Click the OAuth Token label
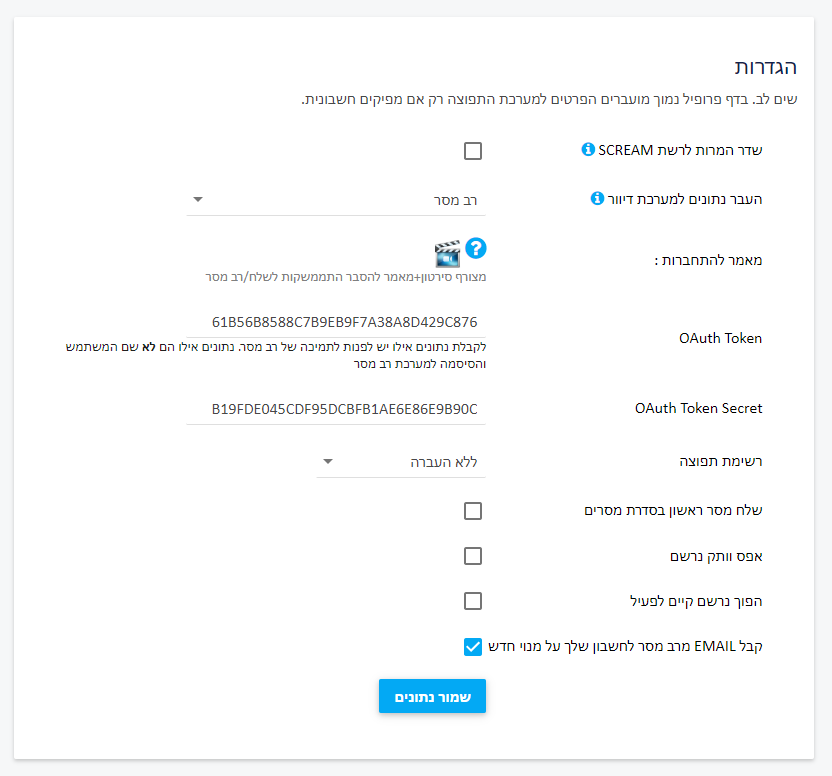Screen dimensions: 832x776 [721, 338]
